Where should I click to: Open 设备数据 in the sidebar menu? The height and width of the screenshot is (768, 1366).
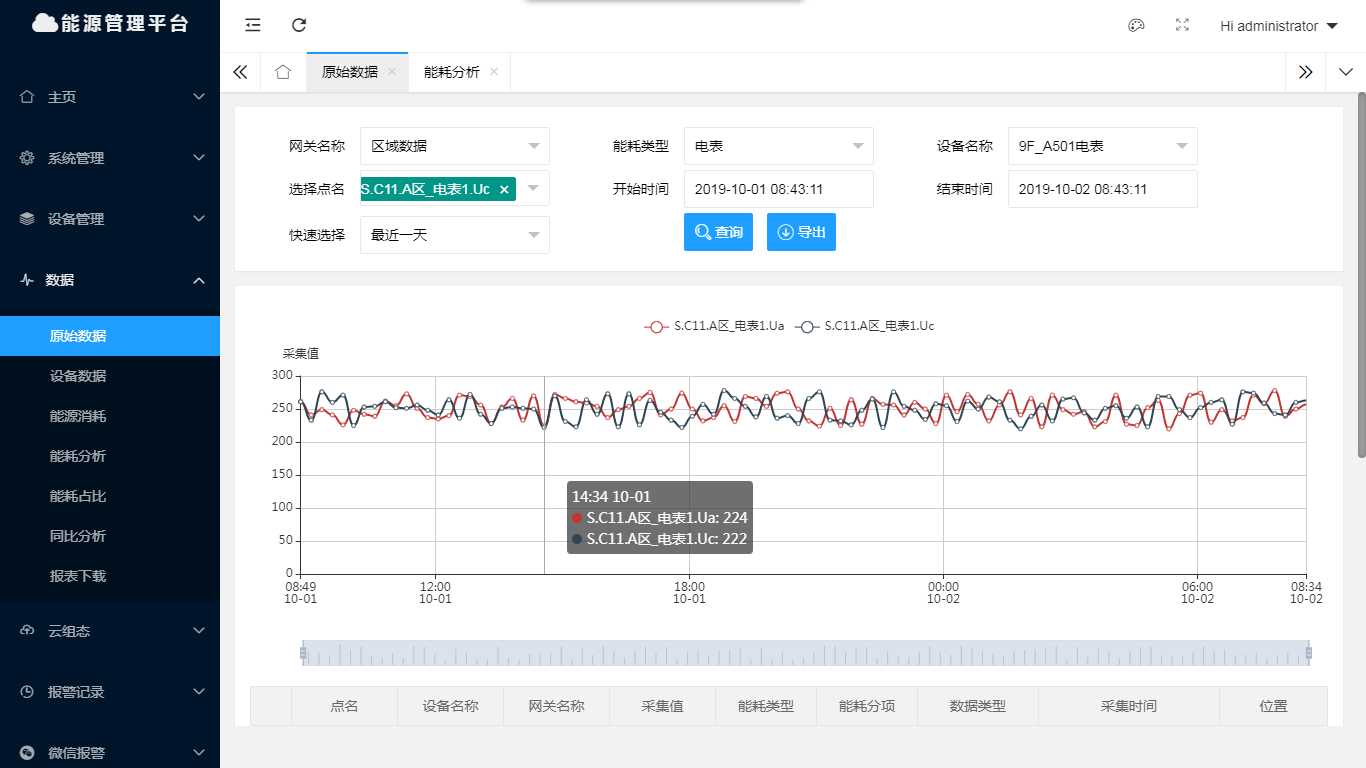(78, 376)
